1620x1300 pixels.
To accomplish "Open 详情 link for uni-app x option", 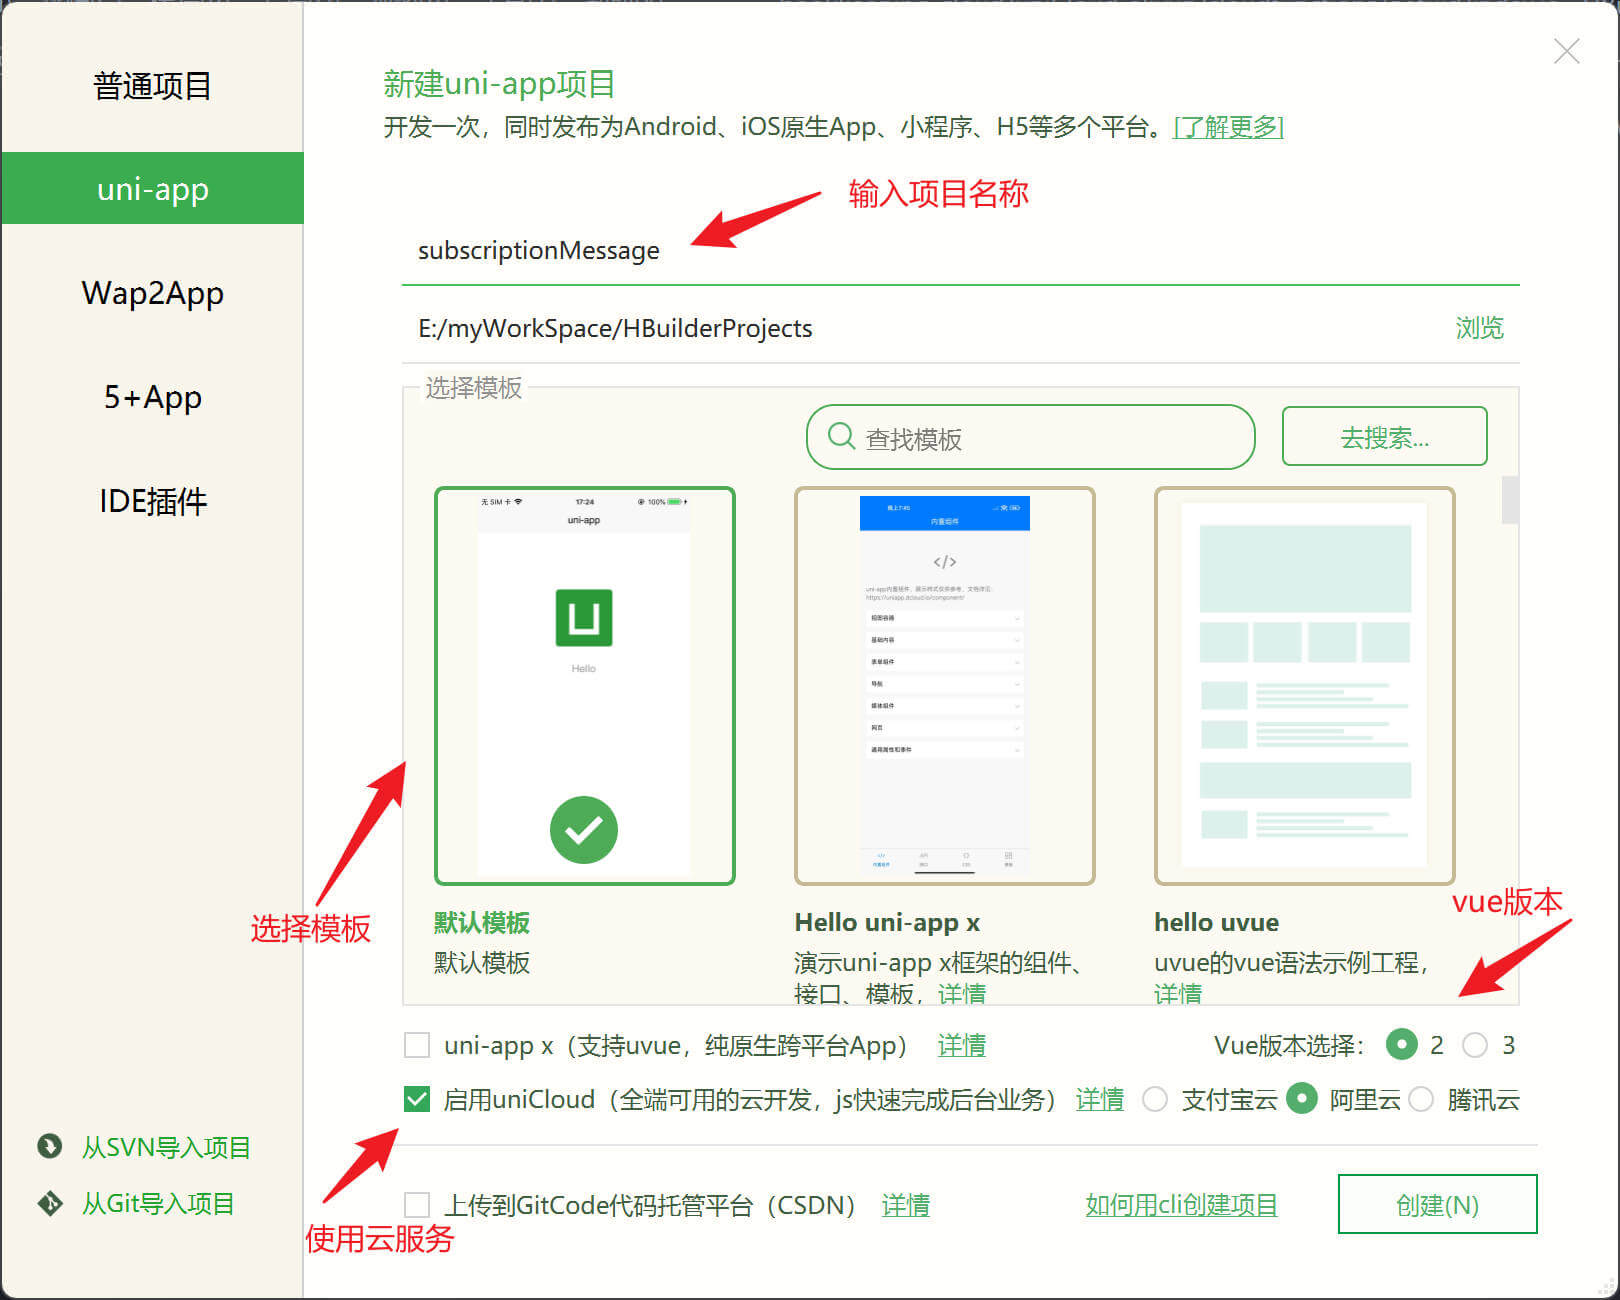I will (x=962, y=1045).
